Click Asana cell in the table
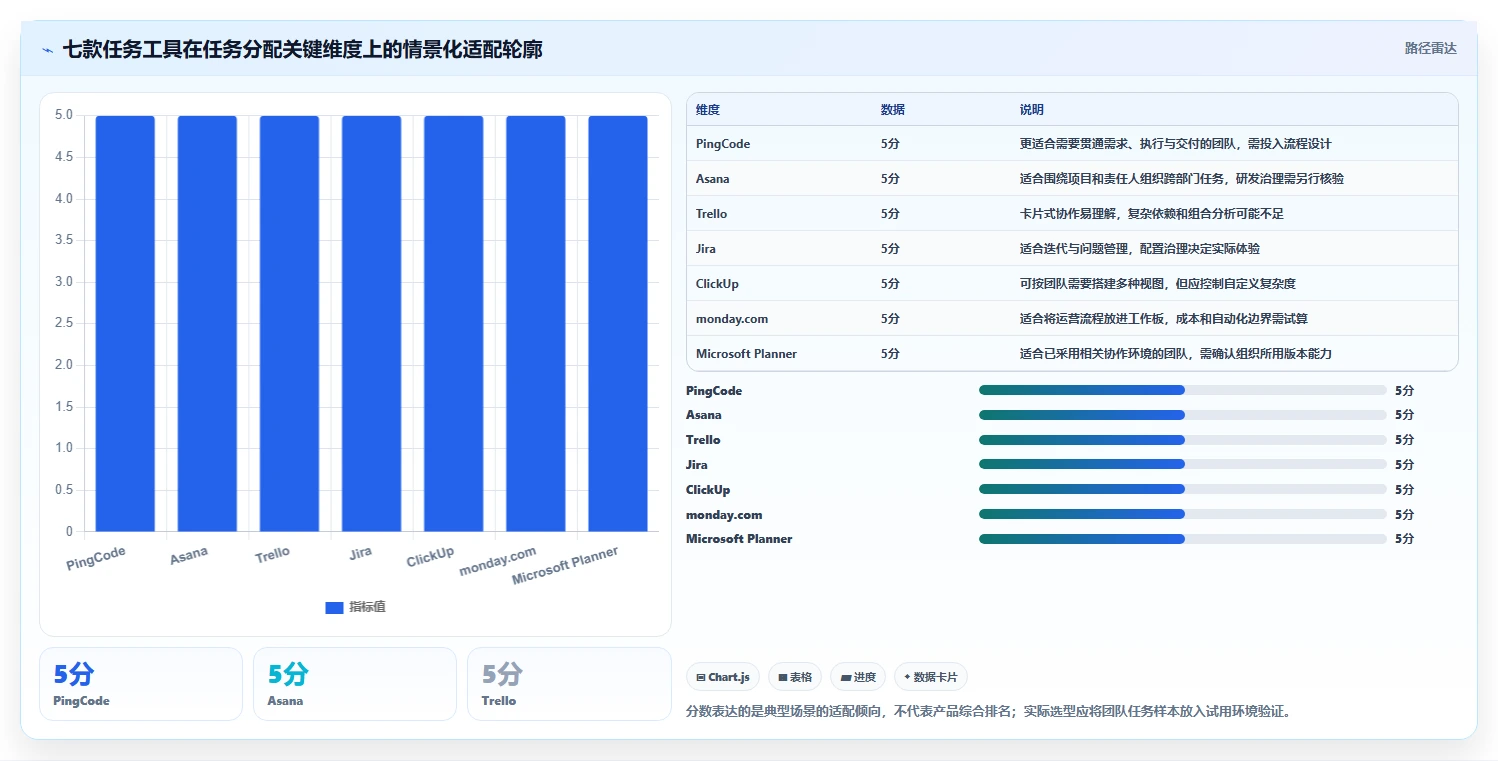The width and height of the screenshot is (1498, 761). tap(713, 179)
